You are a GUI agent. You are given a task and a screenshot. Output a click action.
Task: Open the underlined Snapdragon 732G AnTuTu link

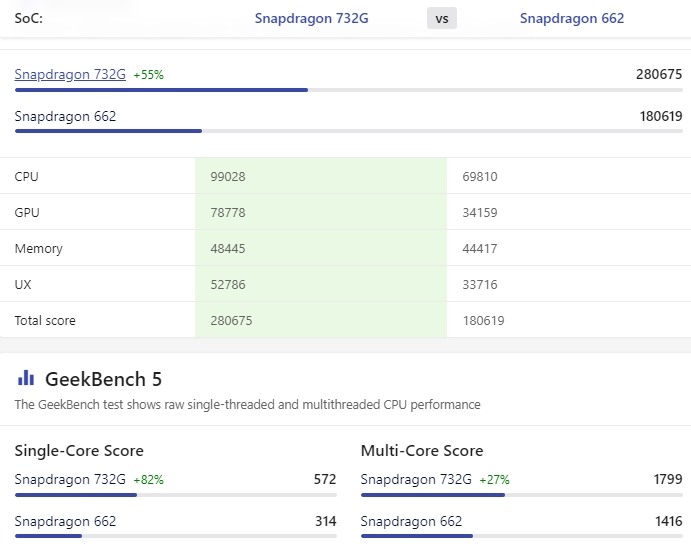coord(70,74)
